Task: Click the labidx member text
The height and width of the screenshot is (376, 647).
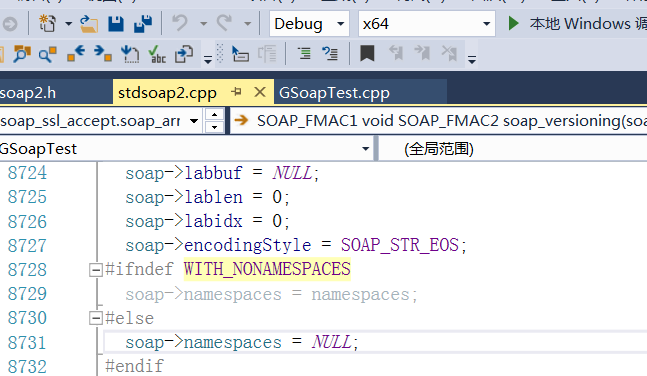Action: coord(213,221)
